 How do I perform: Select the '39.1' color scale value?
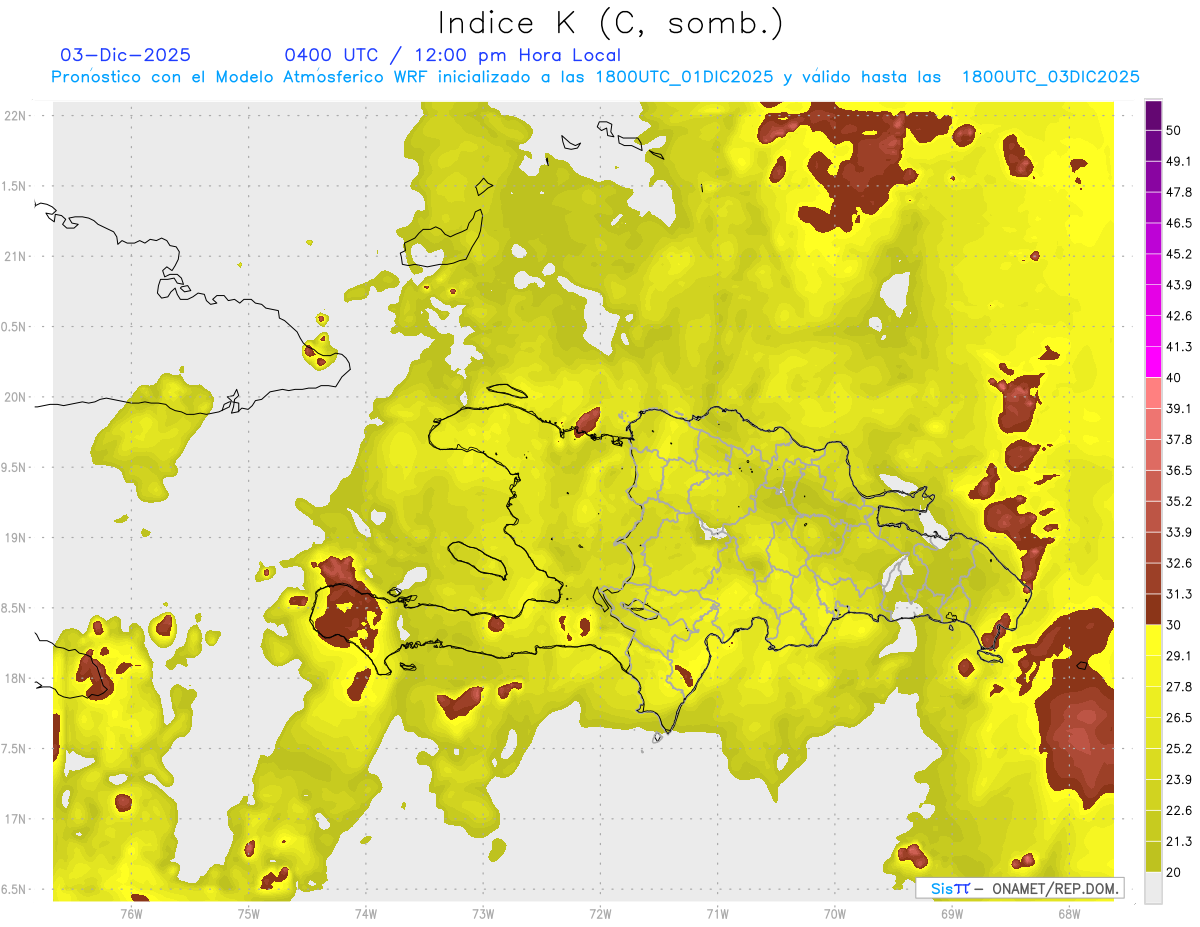click(1179, 408)
